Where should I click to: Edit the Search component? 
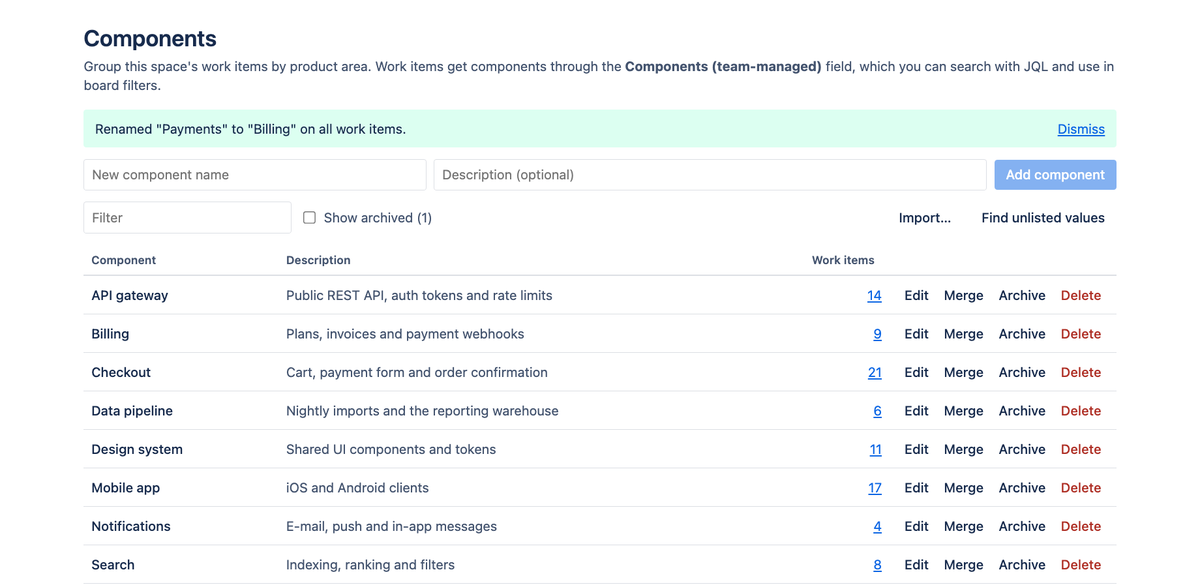916,565
